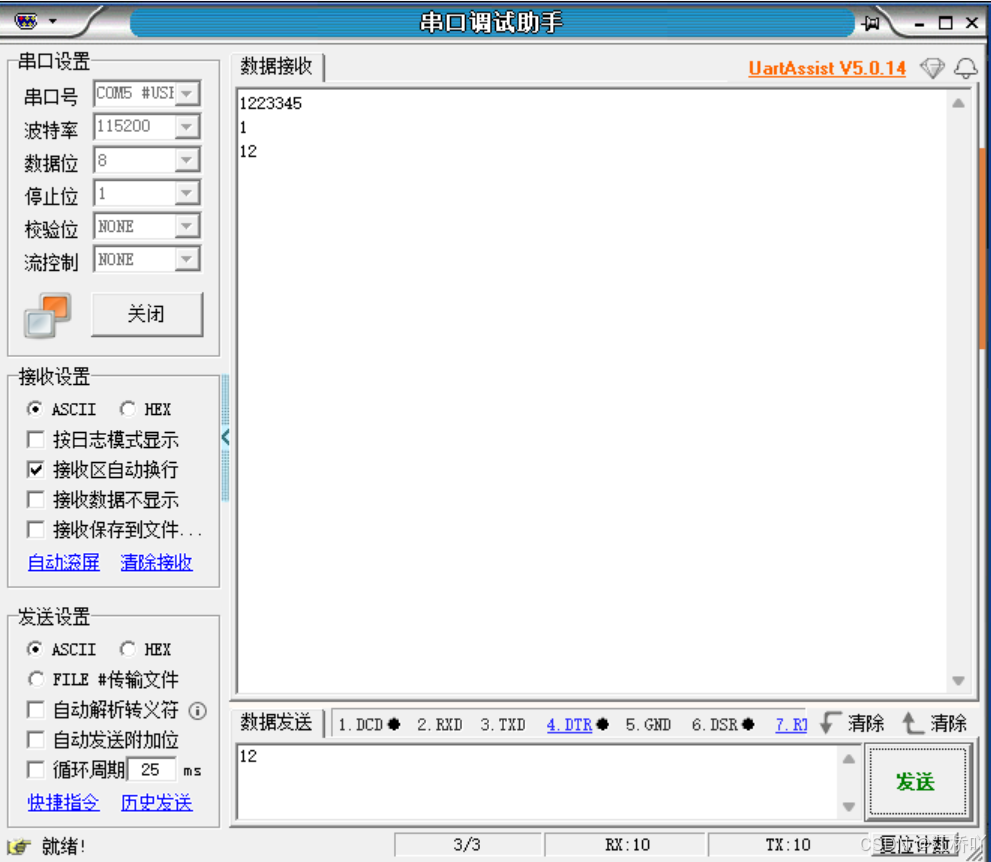Click the 1223345 line in receive area
The image size is (991, 862).
271,103
